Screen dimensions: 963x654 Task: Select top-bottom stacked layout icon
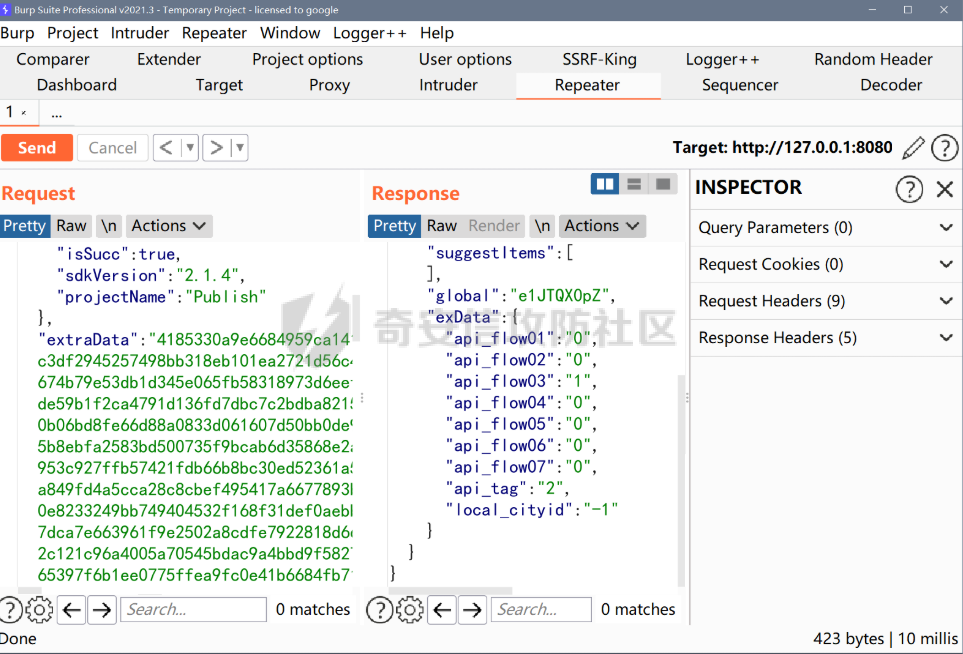point(634,184)
